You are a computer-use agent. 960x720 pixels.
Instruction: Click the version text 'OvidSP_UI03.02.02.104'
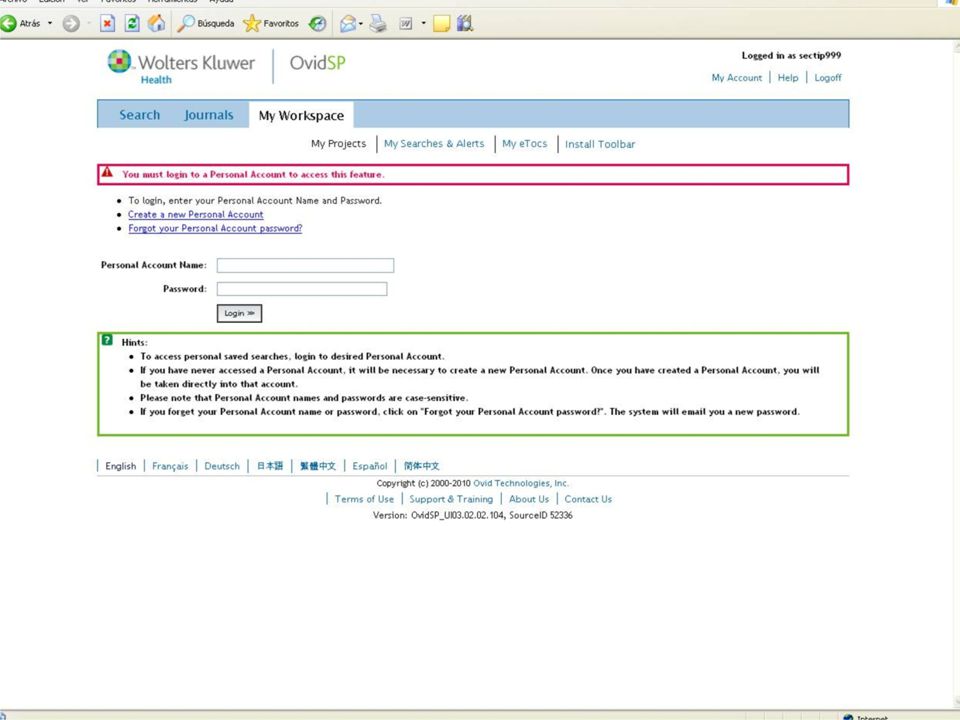point(457,516)
